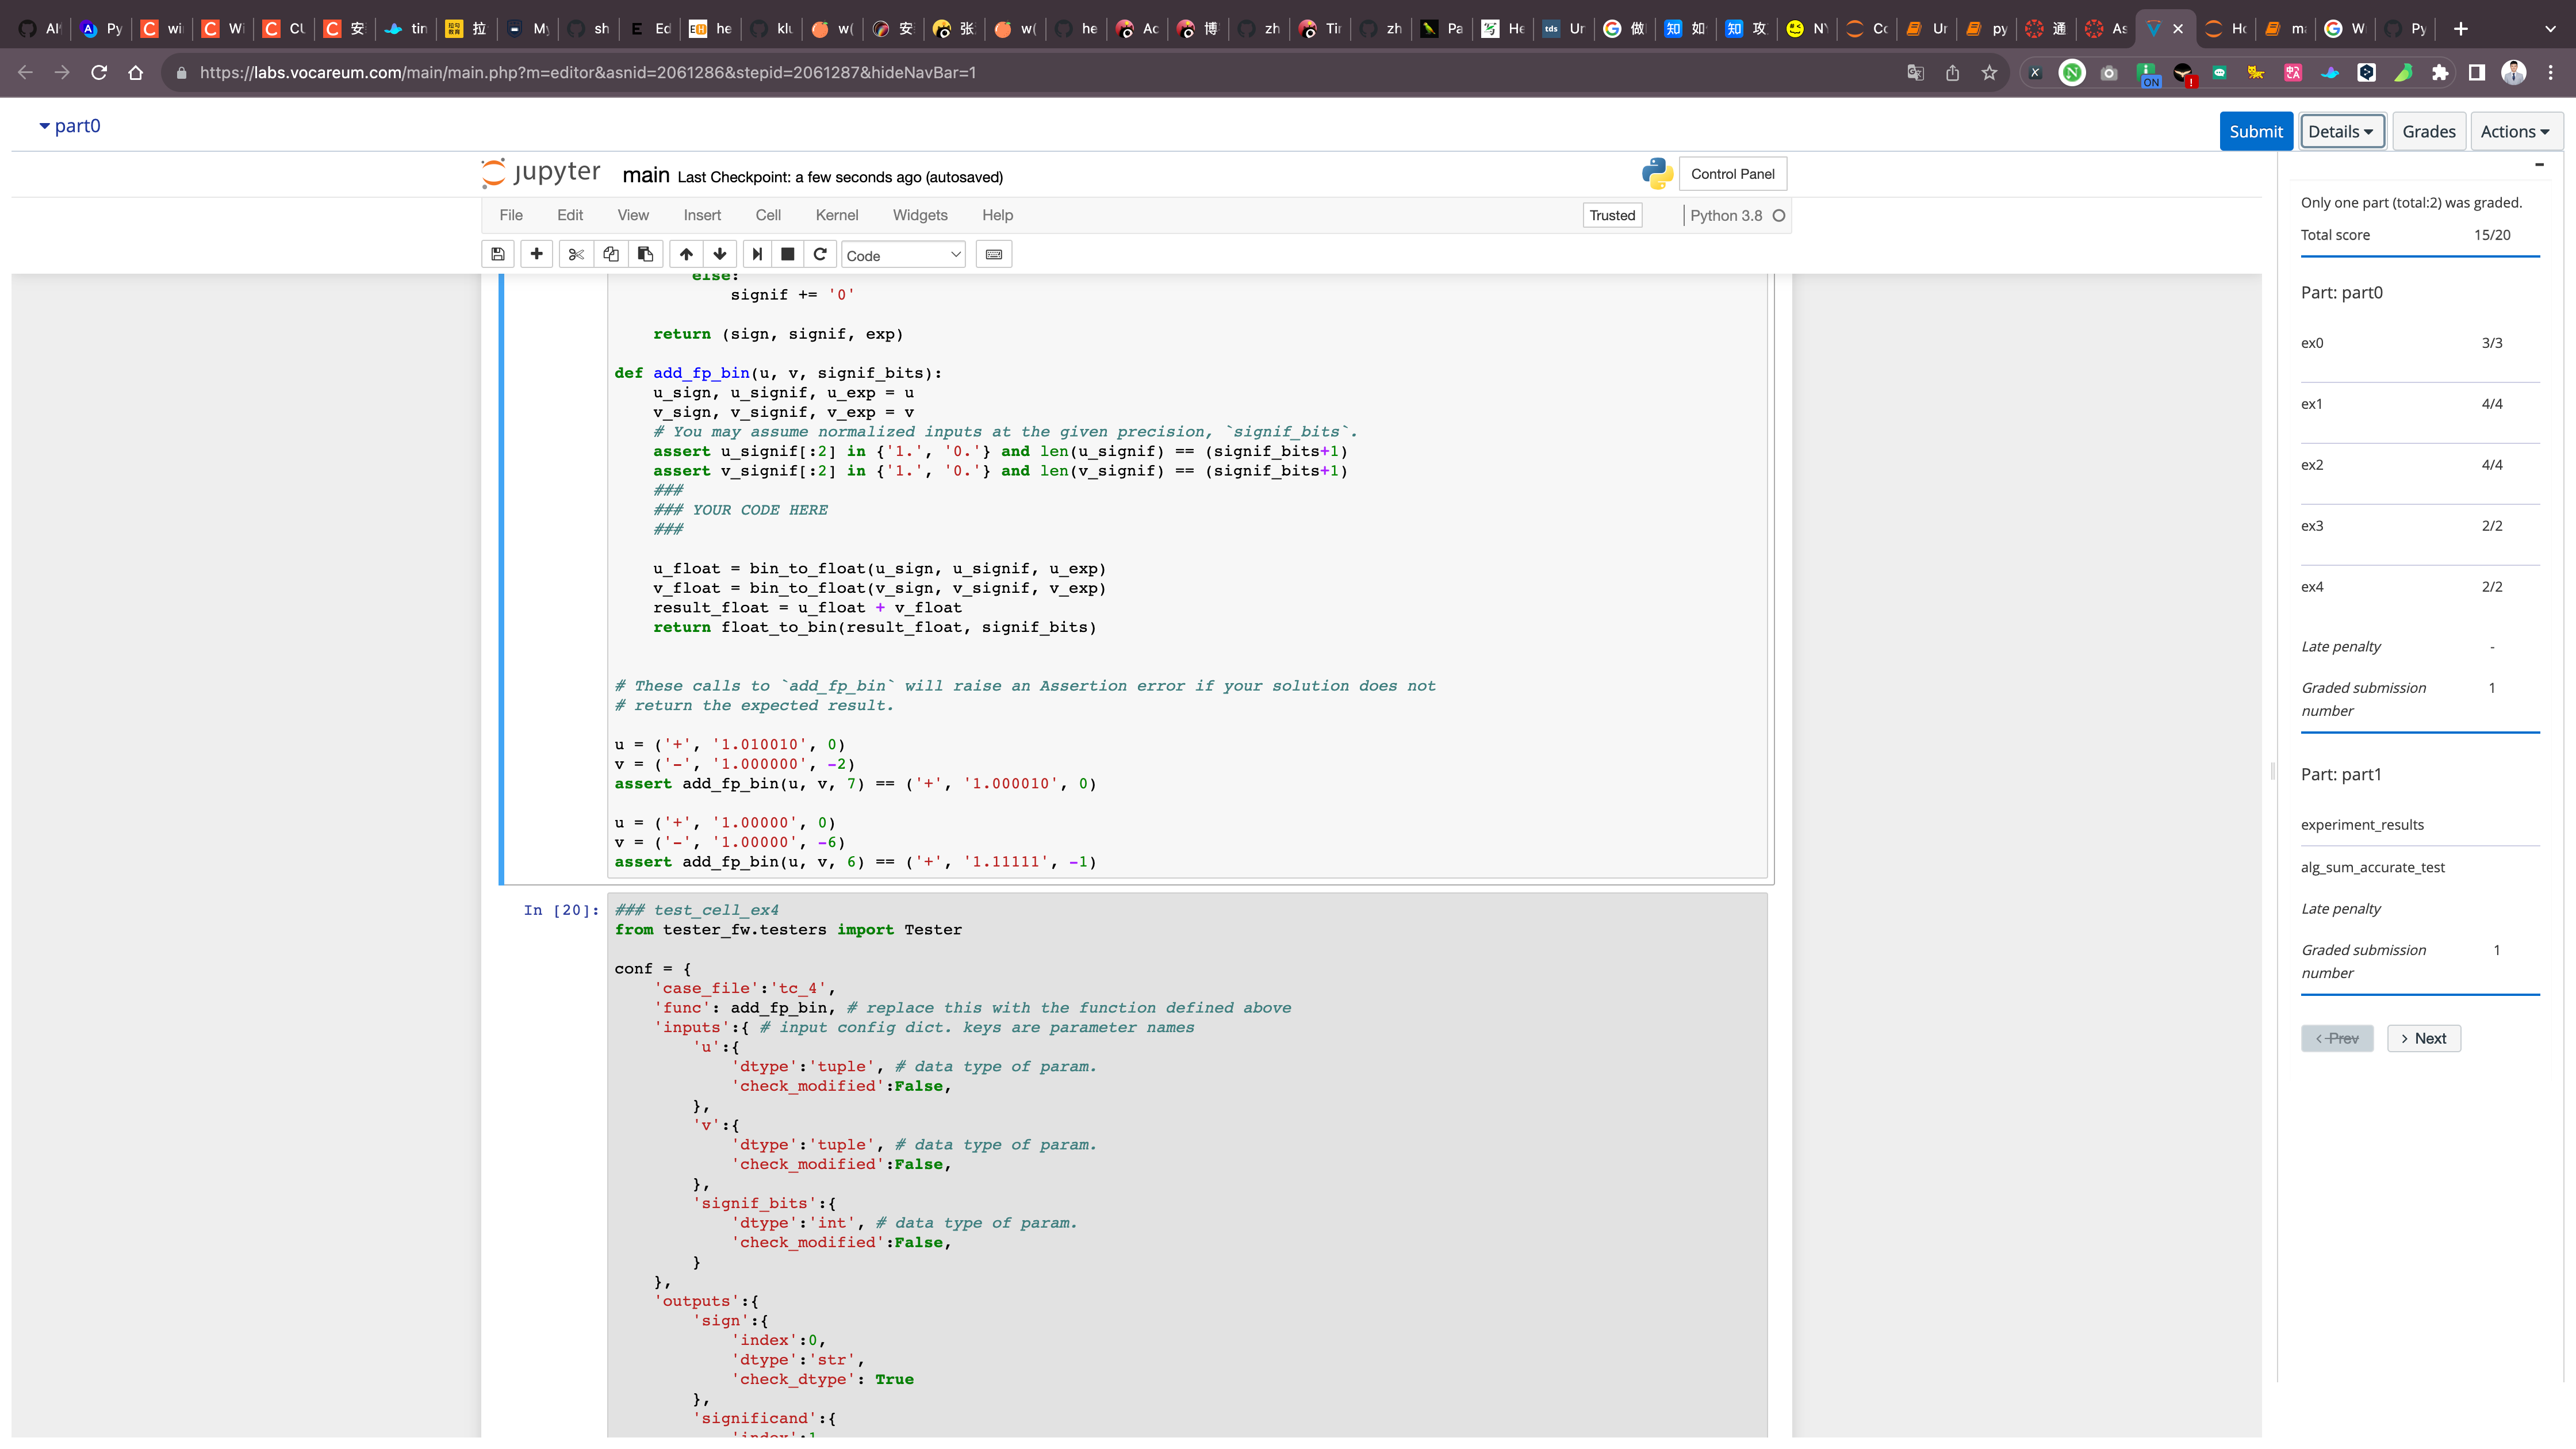Viewport: 2576px width, 1449px height.
Task: Click the 'YOUR CODE HERE' comment line
Action: [x=740, y=510]
